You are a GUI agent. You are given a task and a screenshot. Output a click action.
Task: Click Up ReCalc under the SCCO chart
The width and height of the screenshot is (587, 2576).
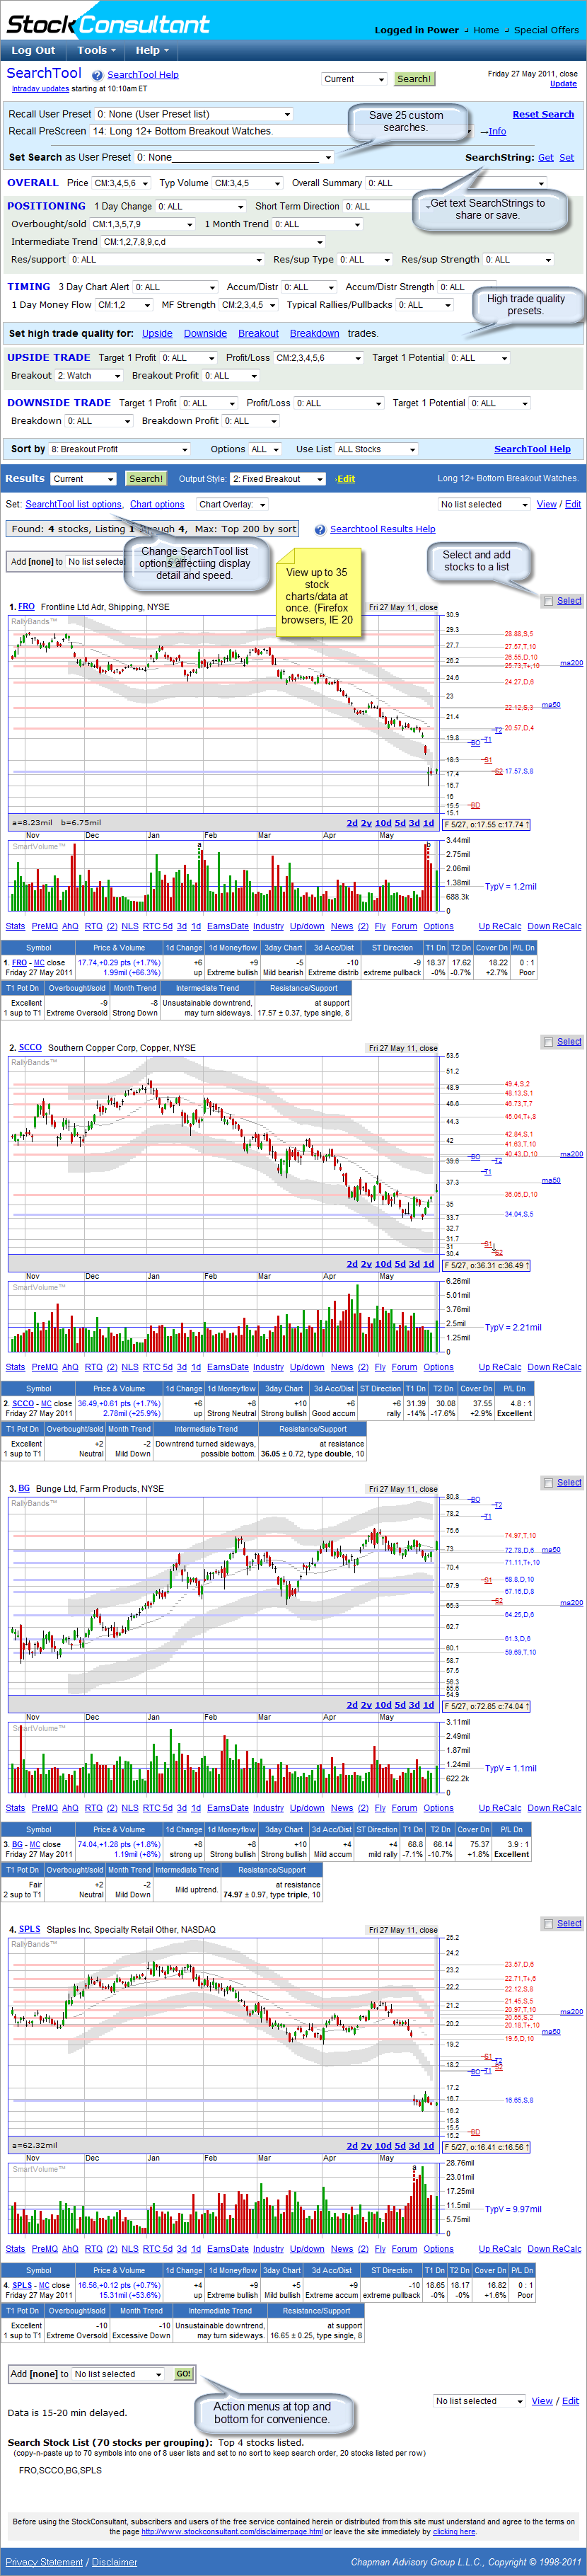500,1368
